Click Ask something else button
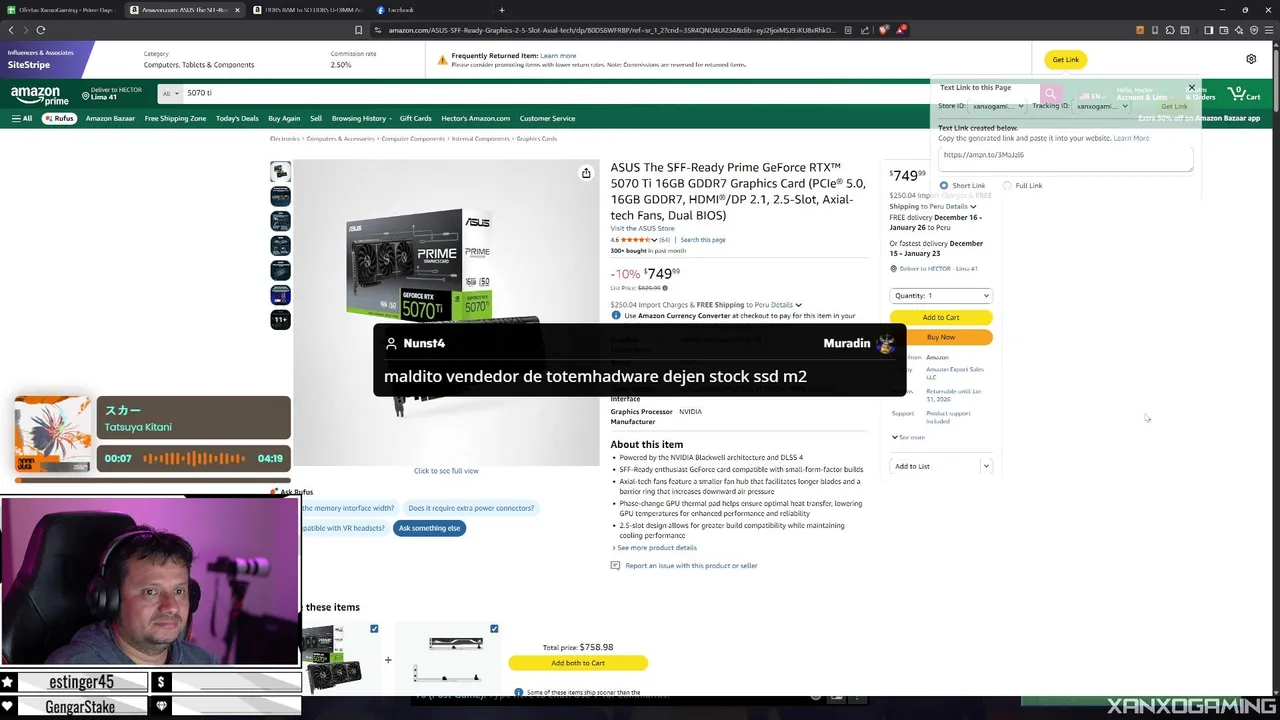 coord(429,528)
